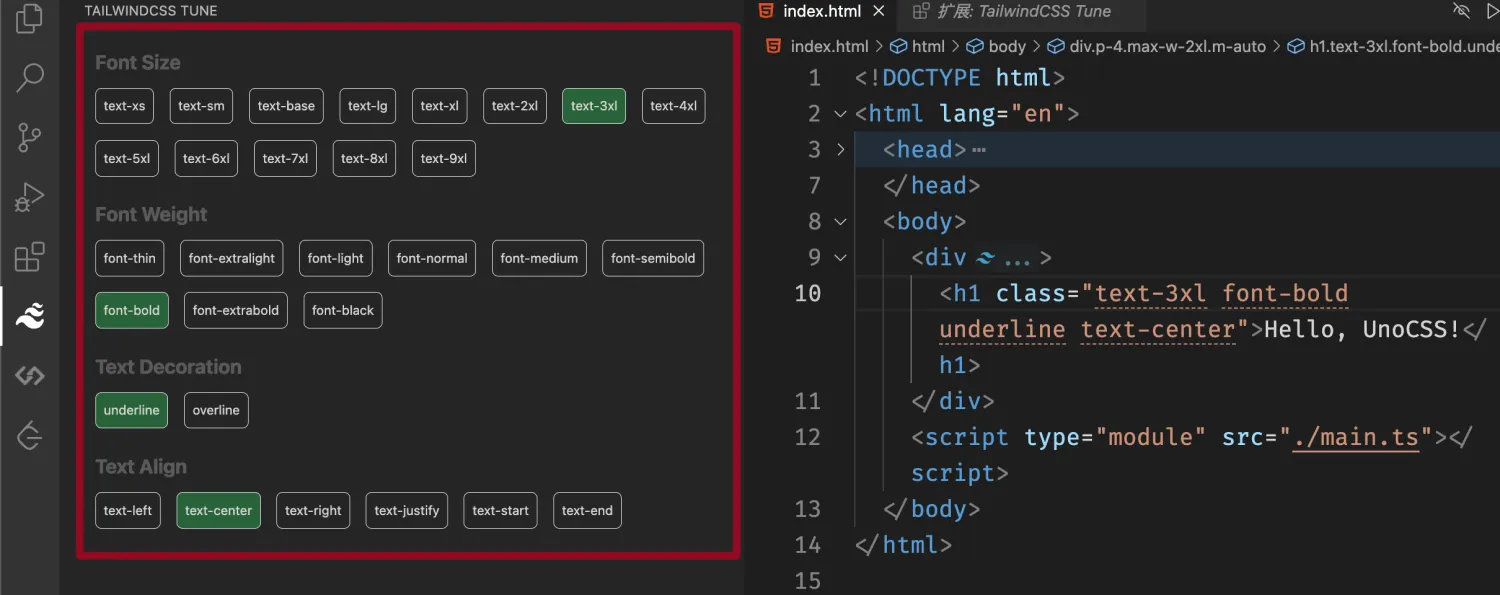Expand the collapsed head element on line 3

841,150
